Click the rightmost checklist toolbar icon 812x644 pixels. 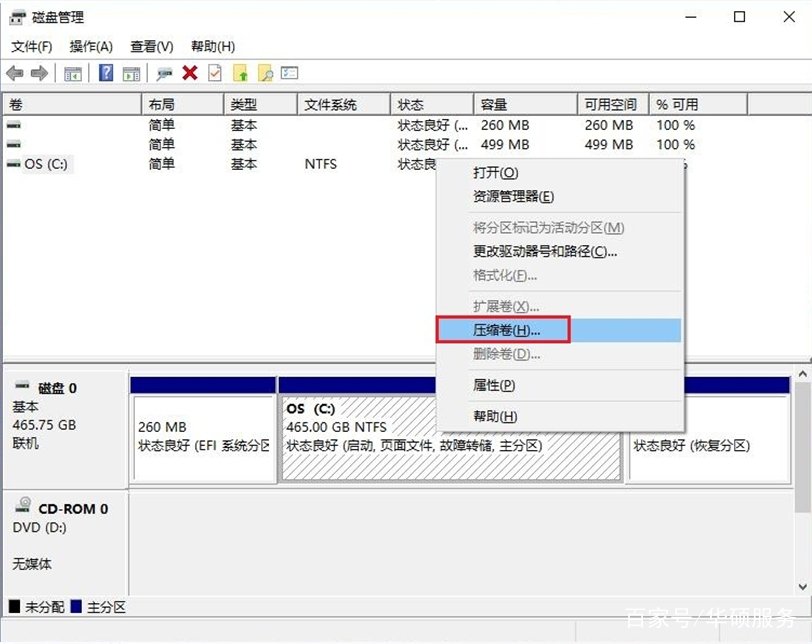point(290,72)
